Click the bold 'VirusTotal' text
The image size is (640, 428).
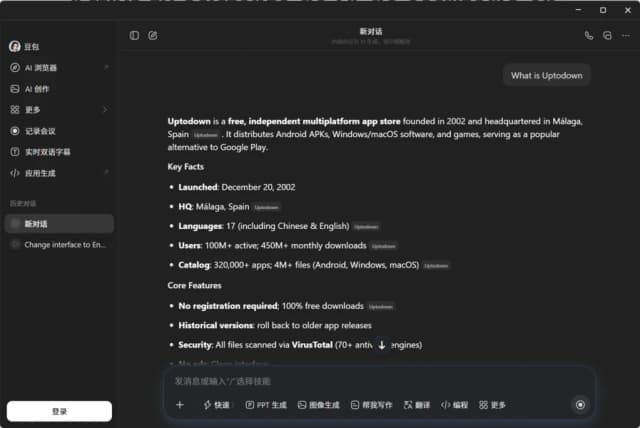312,345
